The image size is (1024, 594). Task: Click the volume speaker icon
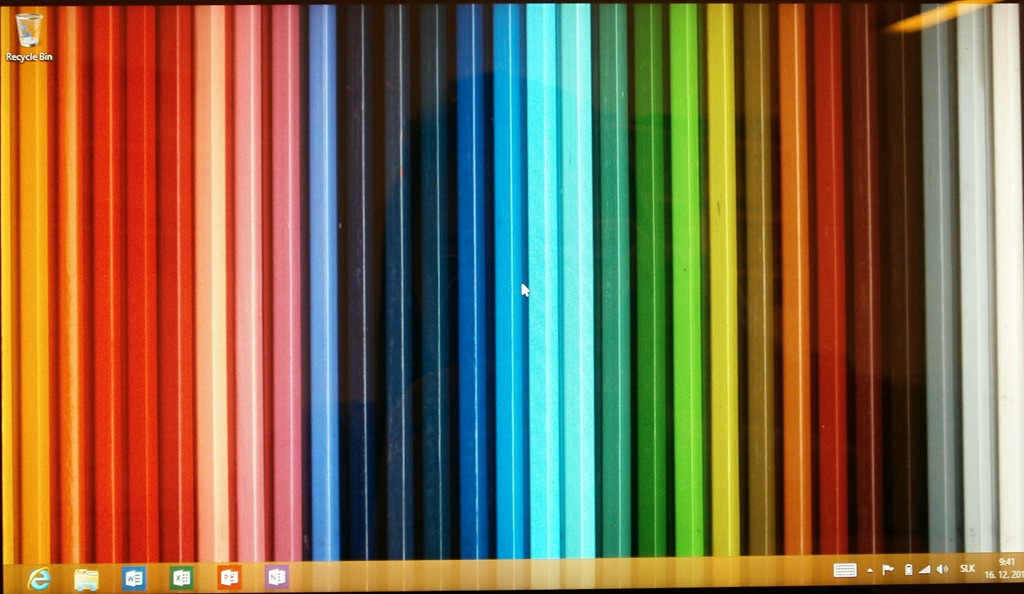pos(942,570)
